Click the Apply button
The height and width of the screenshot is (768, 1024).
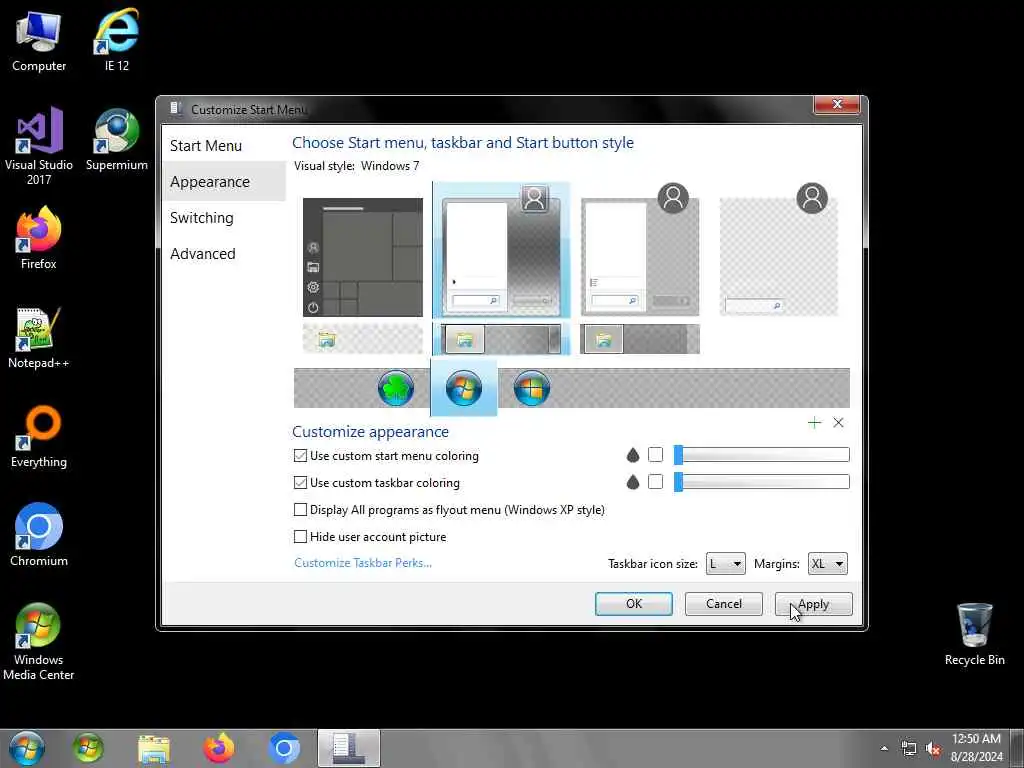(813, 604)
